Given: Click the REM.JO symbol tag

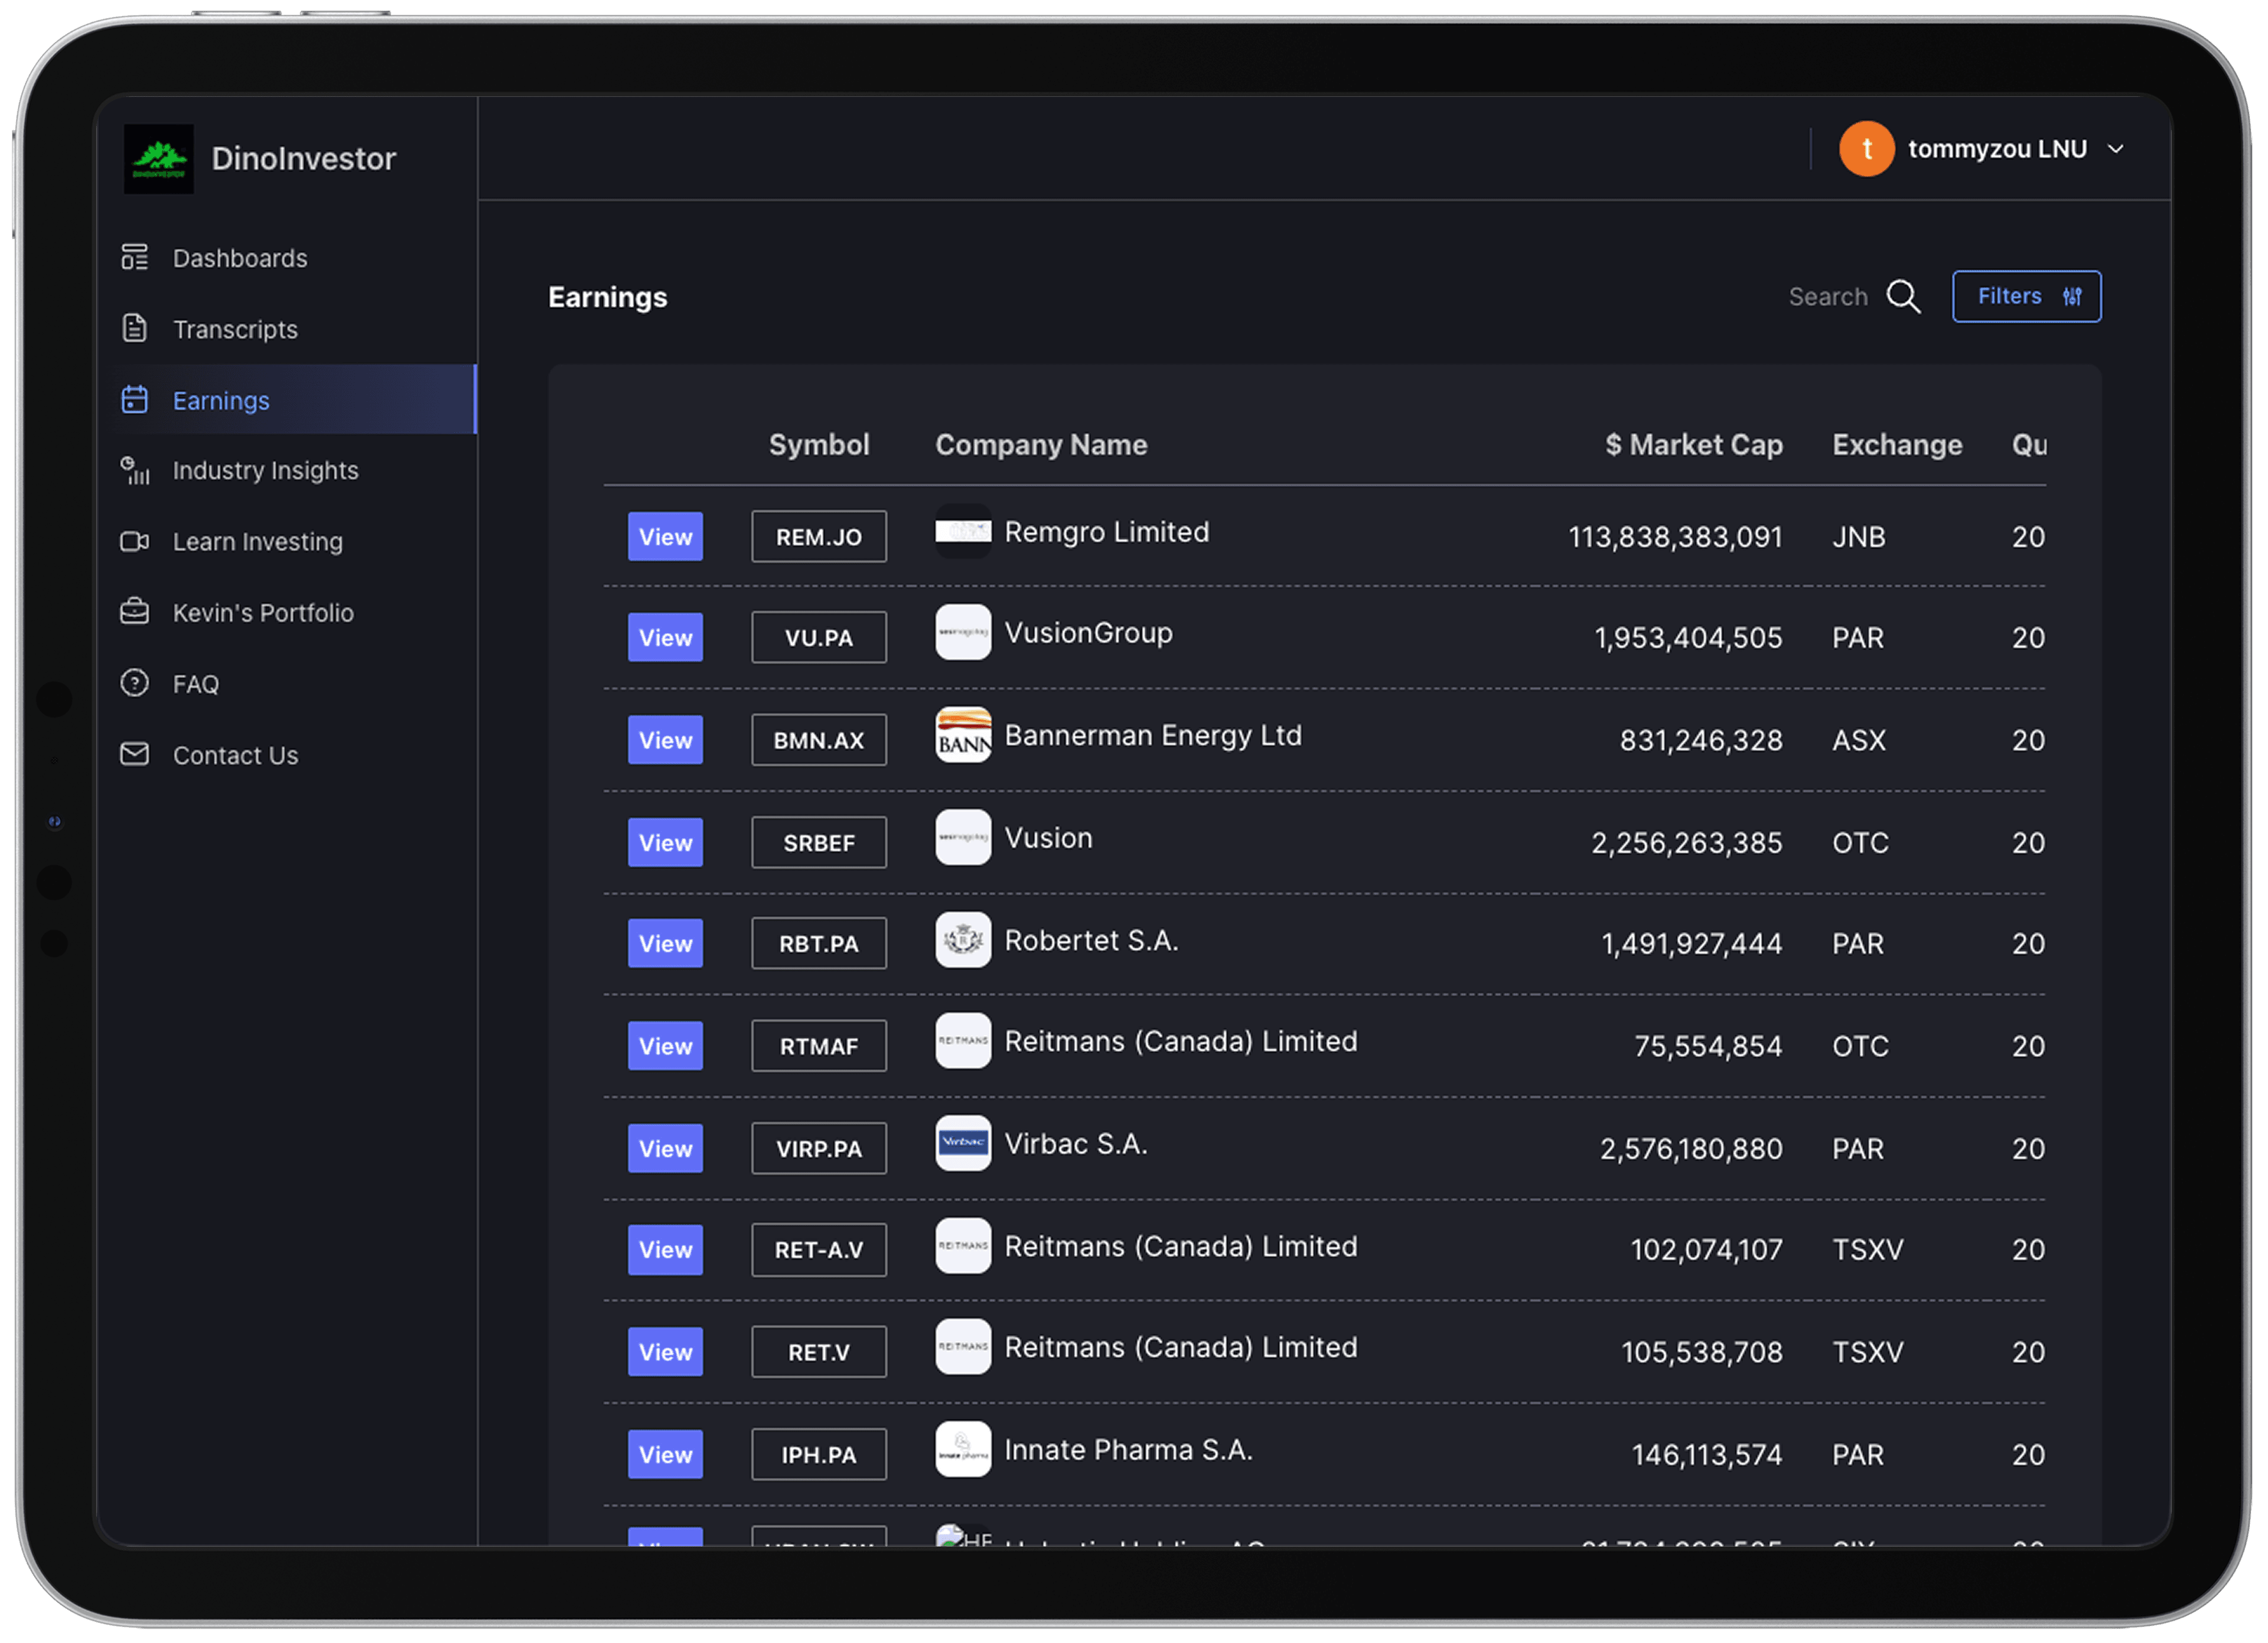Looking at the screenshot, I should tap(819, 537).
